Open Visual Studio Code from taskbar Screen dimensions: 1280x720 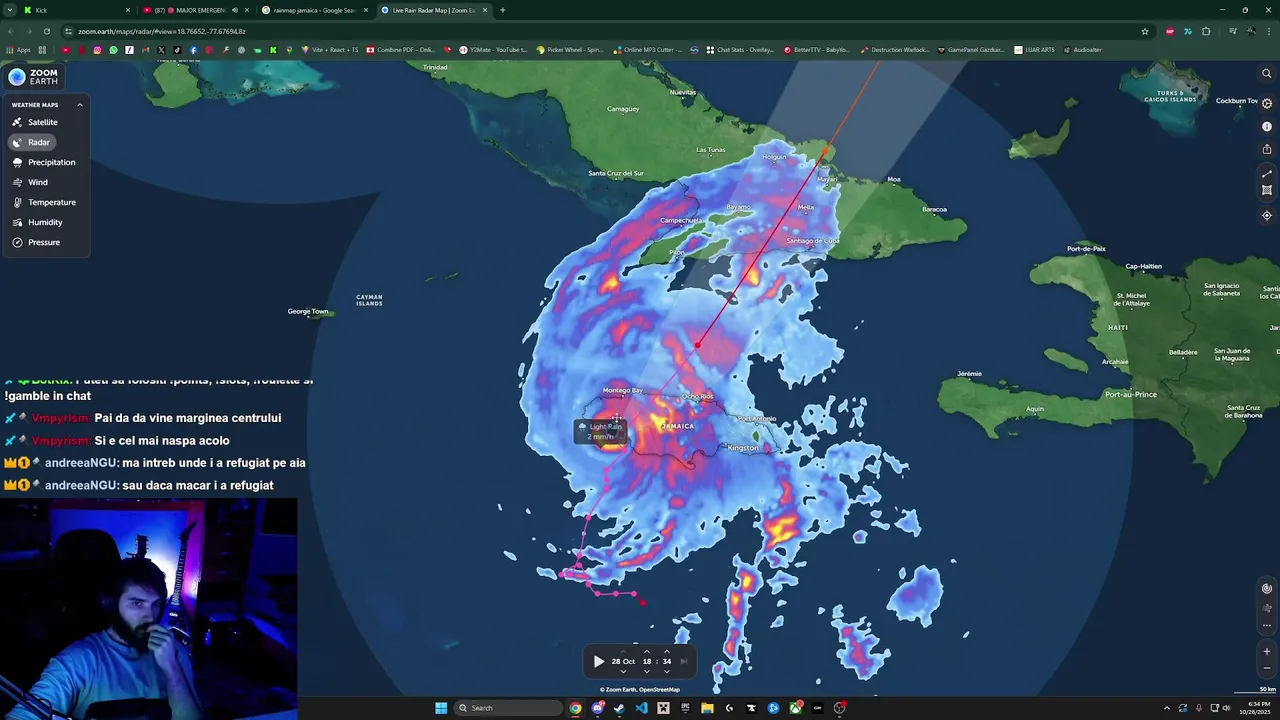(641, 708)
